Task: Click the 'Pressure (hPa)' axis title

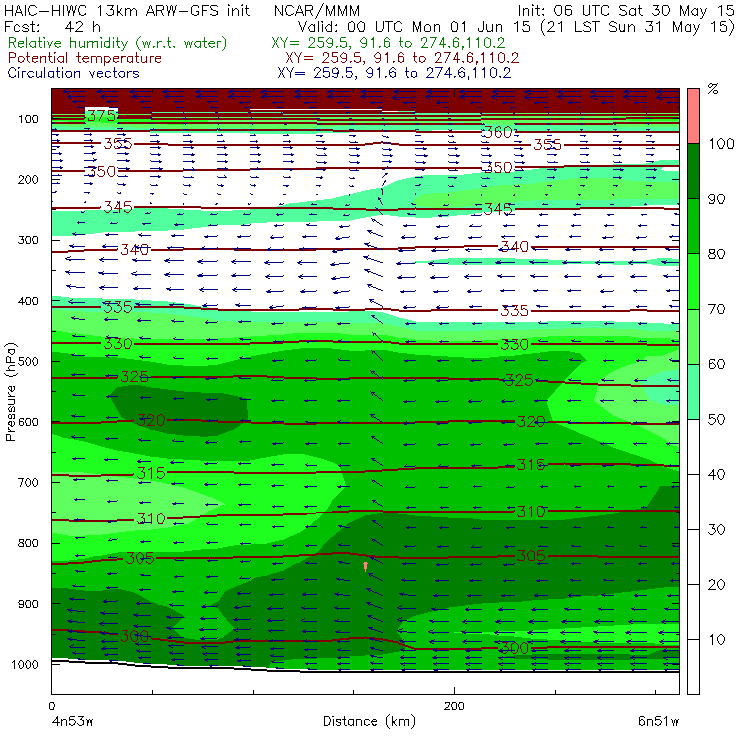Action: (10, 392)
